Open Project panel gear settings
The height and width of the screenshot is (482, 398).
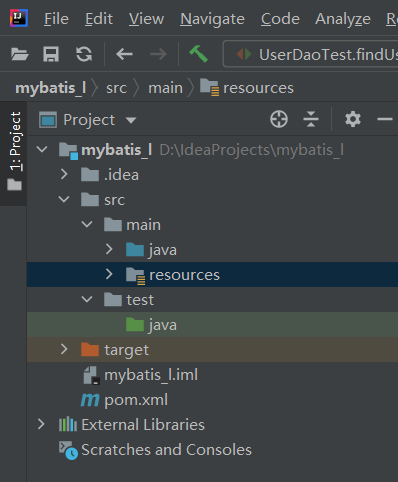click(x=353, y=119)
